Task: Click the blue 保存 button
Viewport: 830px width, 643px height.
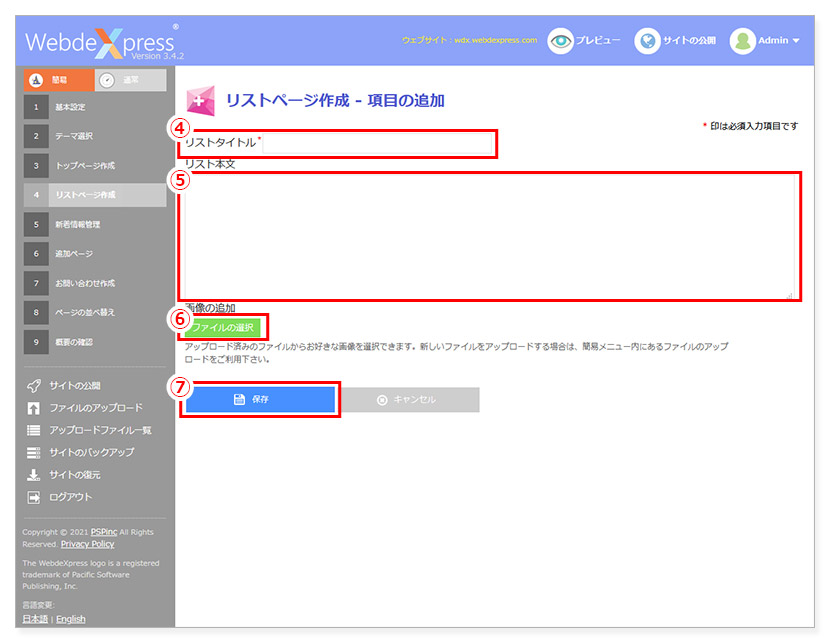Action: coord(260,400)
